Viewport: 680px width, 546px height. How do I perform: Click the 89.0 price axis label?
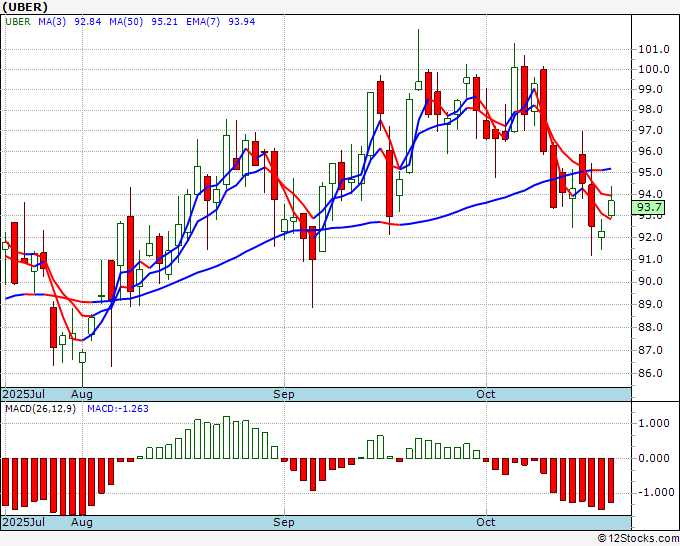coord(650,304)
